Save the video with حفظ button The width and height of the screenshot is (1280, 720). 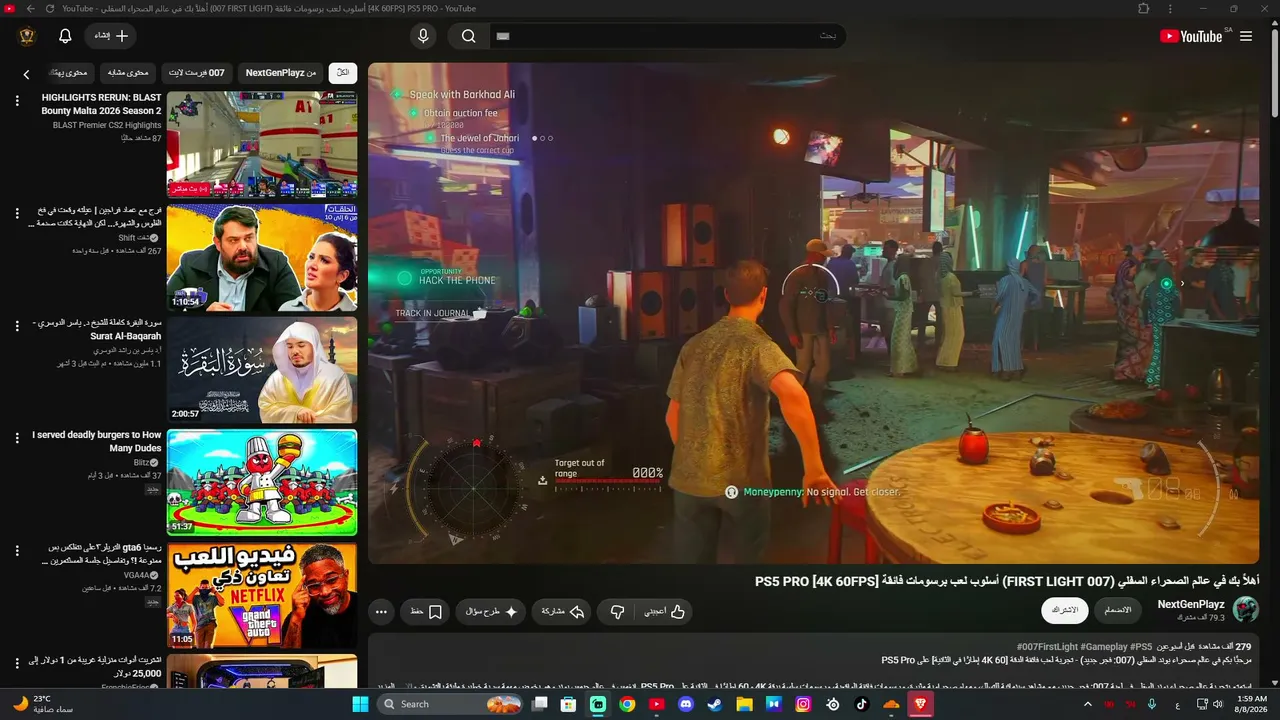point(426,612)
